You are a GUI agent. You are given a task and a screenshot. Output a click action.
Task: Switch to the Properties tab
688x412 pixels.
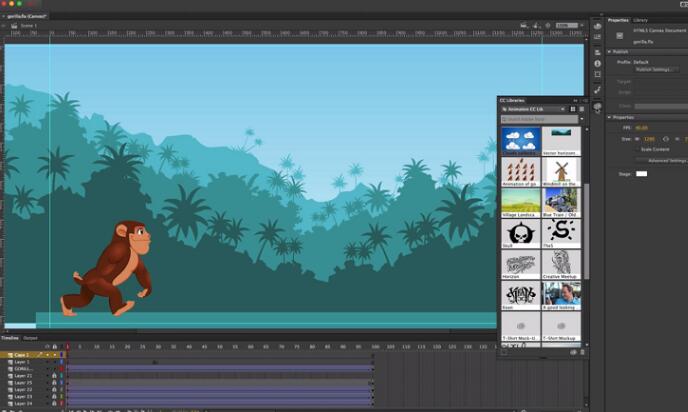click(x=618, y=20)
